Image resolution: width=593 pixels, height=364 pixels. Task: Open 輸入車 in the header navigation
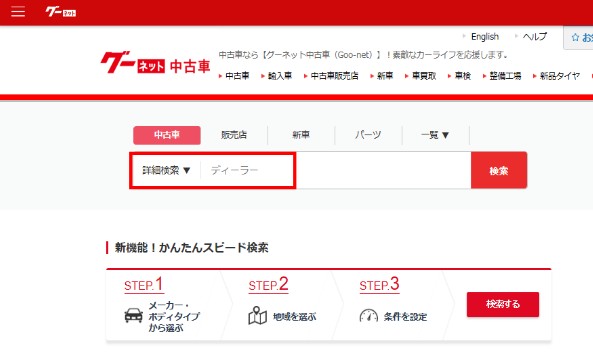(x=280, y=76)
